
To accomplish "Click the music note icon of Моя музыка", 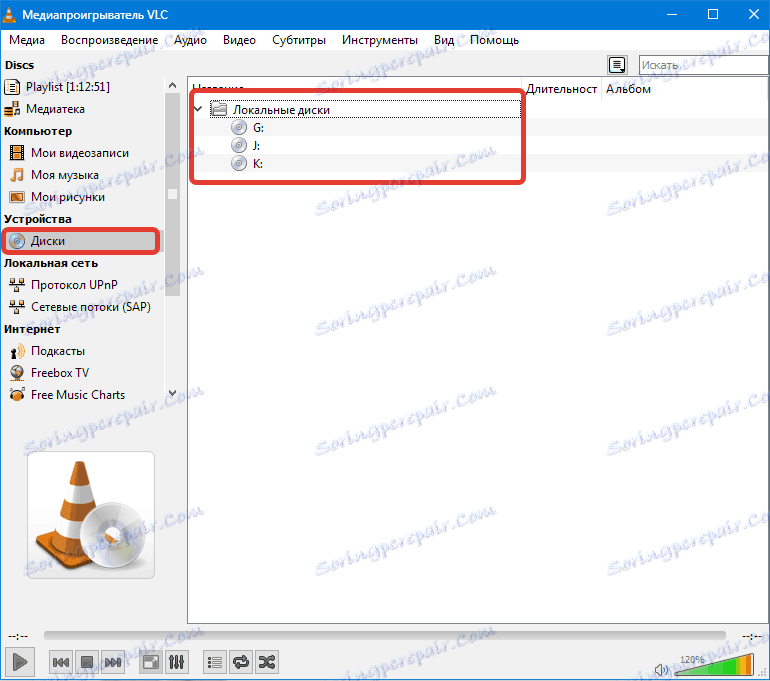I will pyautogui.click(x=17, y=175).
